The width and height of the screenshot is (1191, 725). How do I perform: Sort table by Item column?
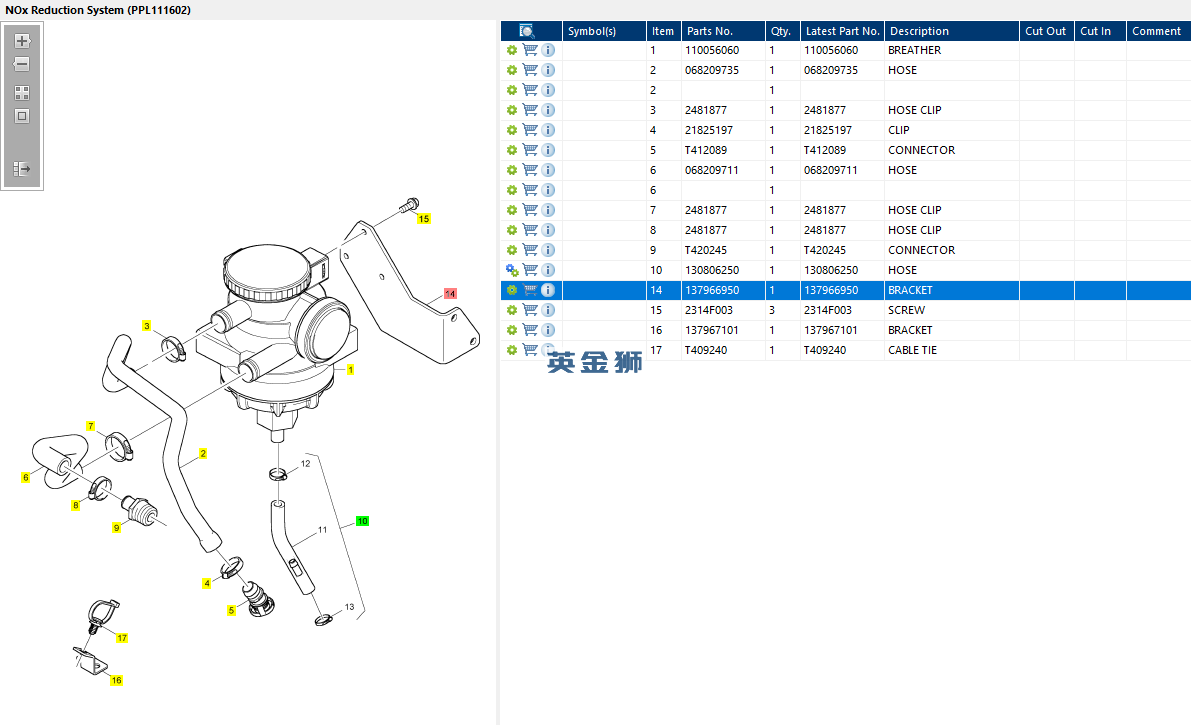pos(663,31)
